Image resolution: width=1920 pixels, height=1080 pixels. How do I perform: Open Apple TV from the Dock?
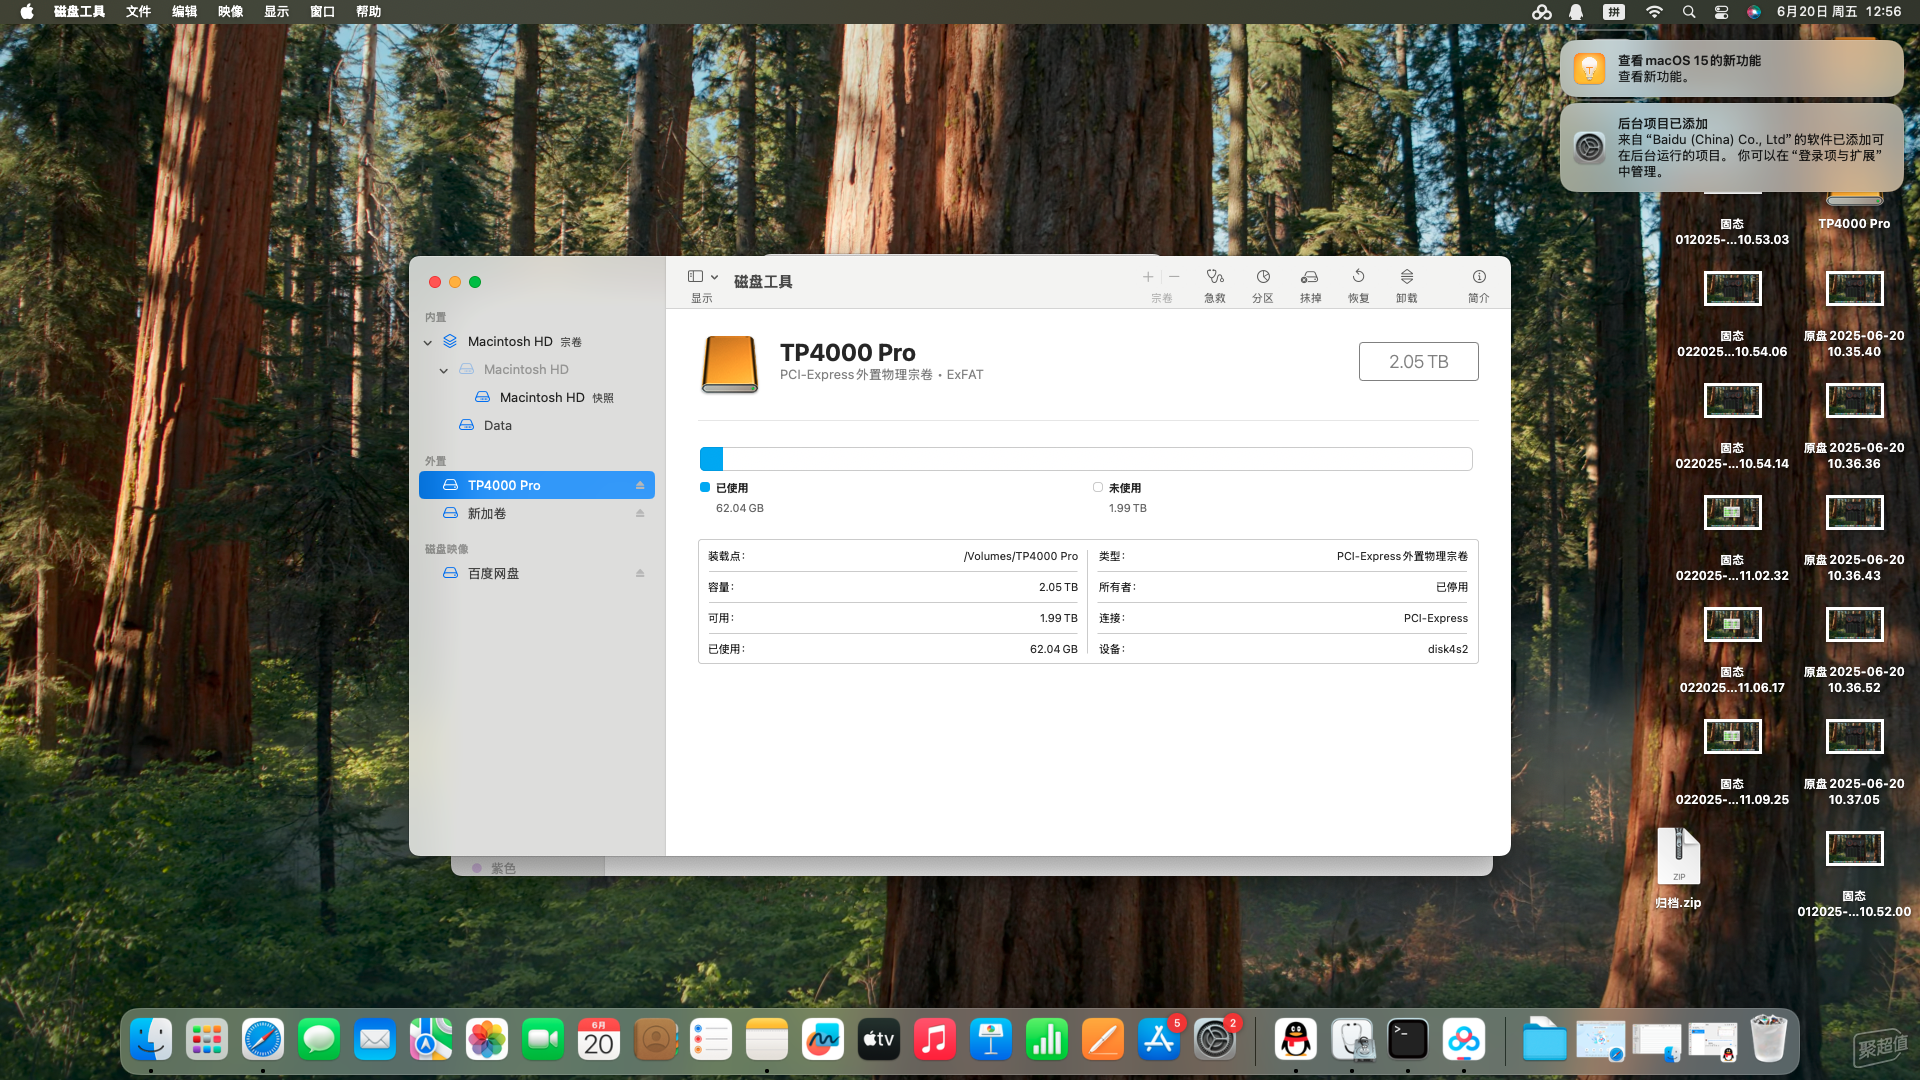(879, 1040)
